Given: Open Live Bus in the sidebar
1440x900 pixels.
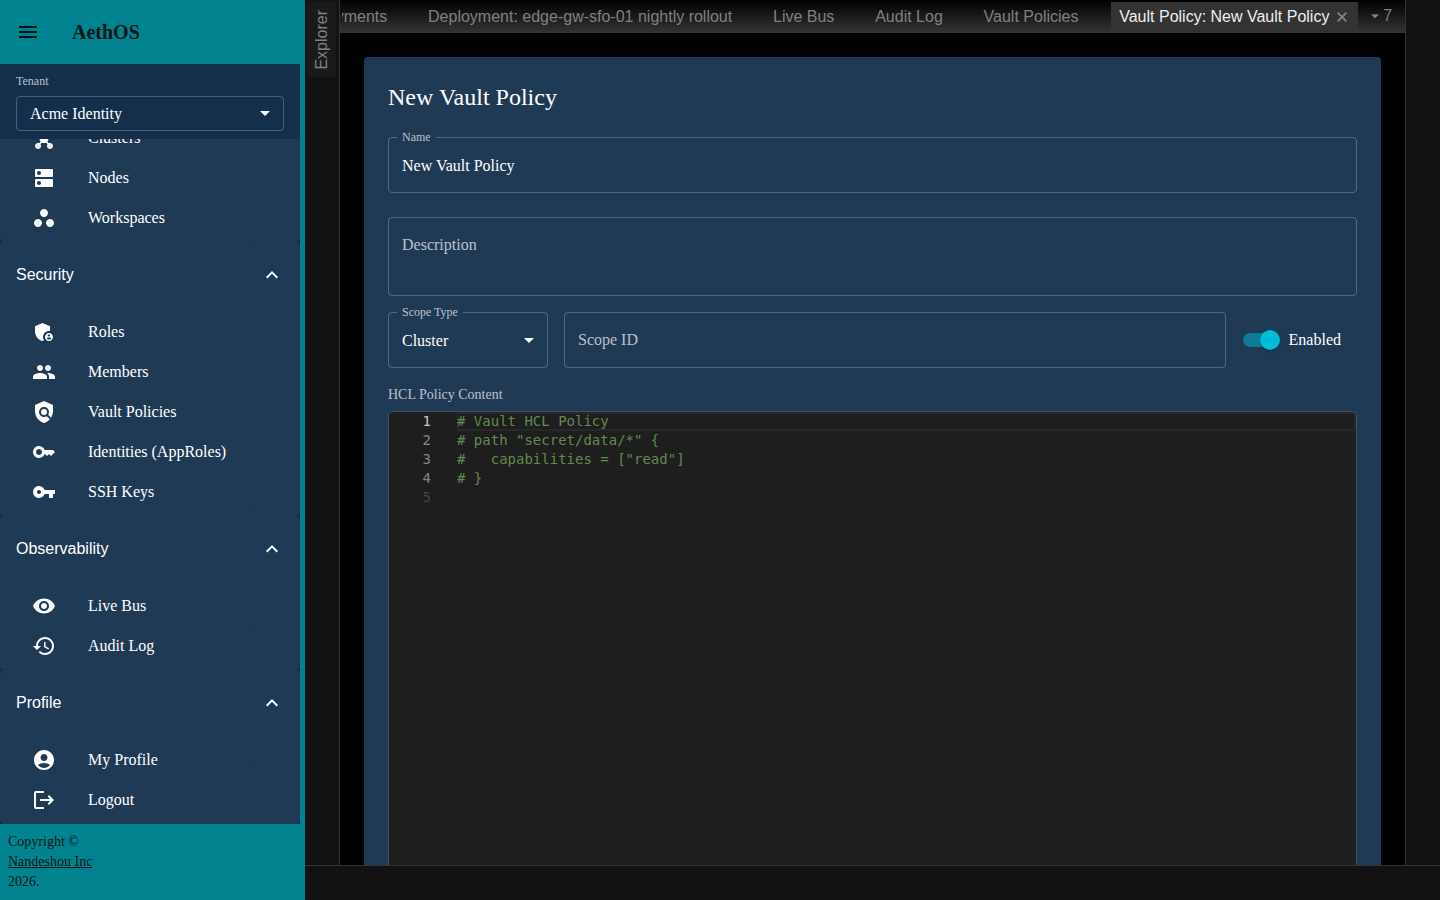Looking at the screenshot, I should click(x=150, y=606).
